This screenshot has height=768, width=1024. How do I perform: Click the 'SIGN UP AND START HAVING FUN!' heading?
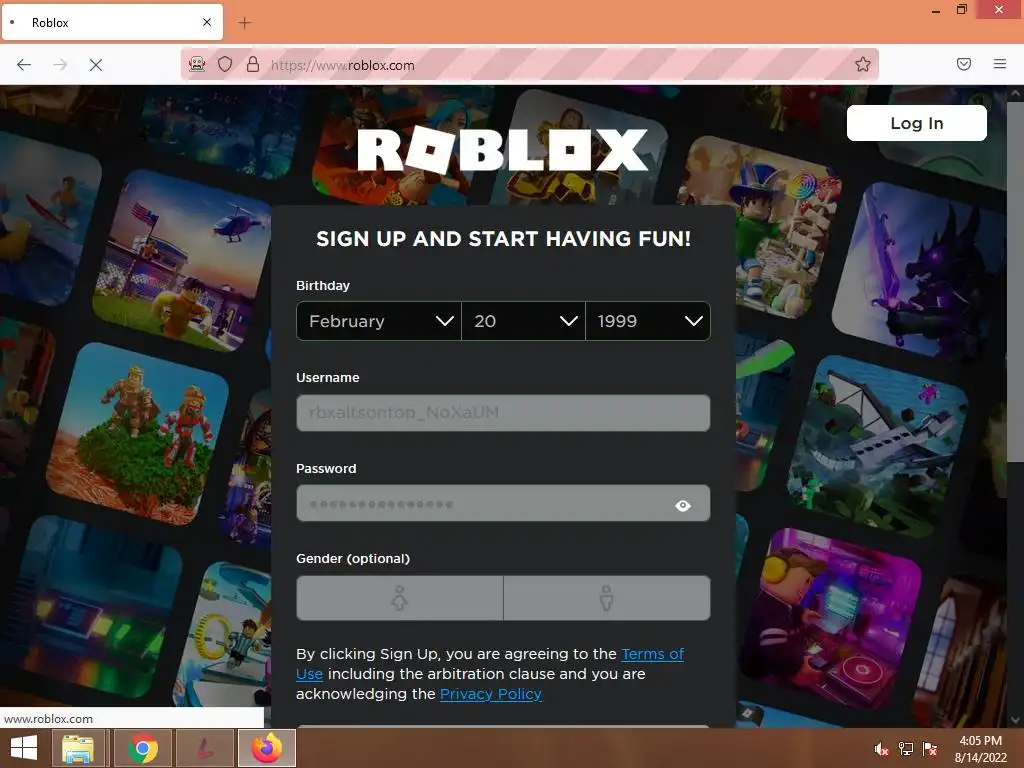pyautogui.click(x=504, y=238)
